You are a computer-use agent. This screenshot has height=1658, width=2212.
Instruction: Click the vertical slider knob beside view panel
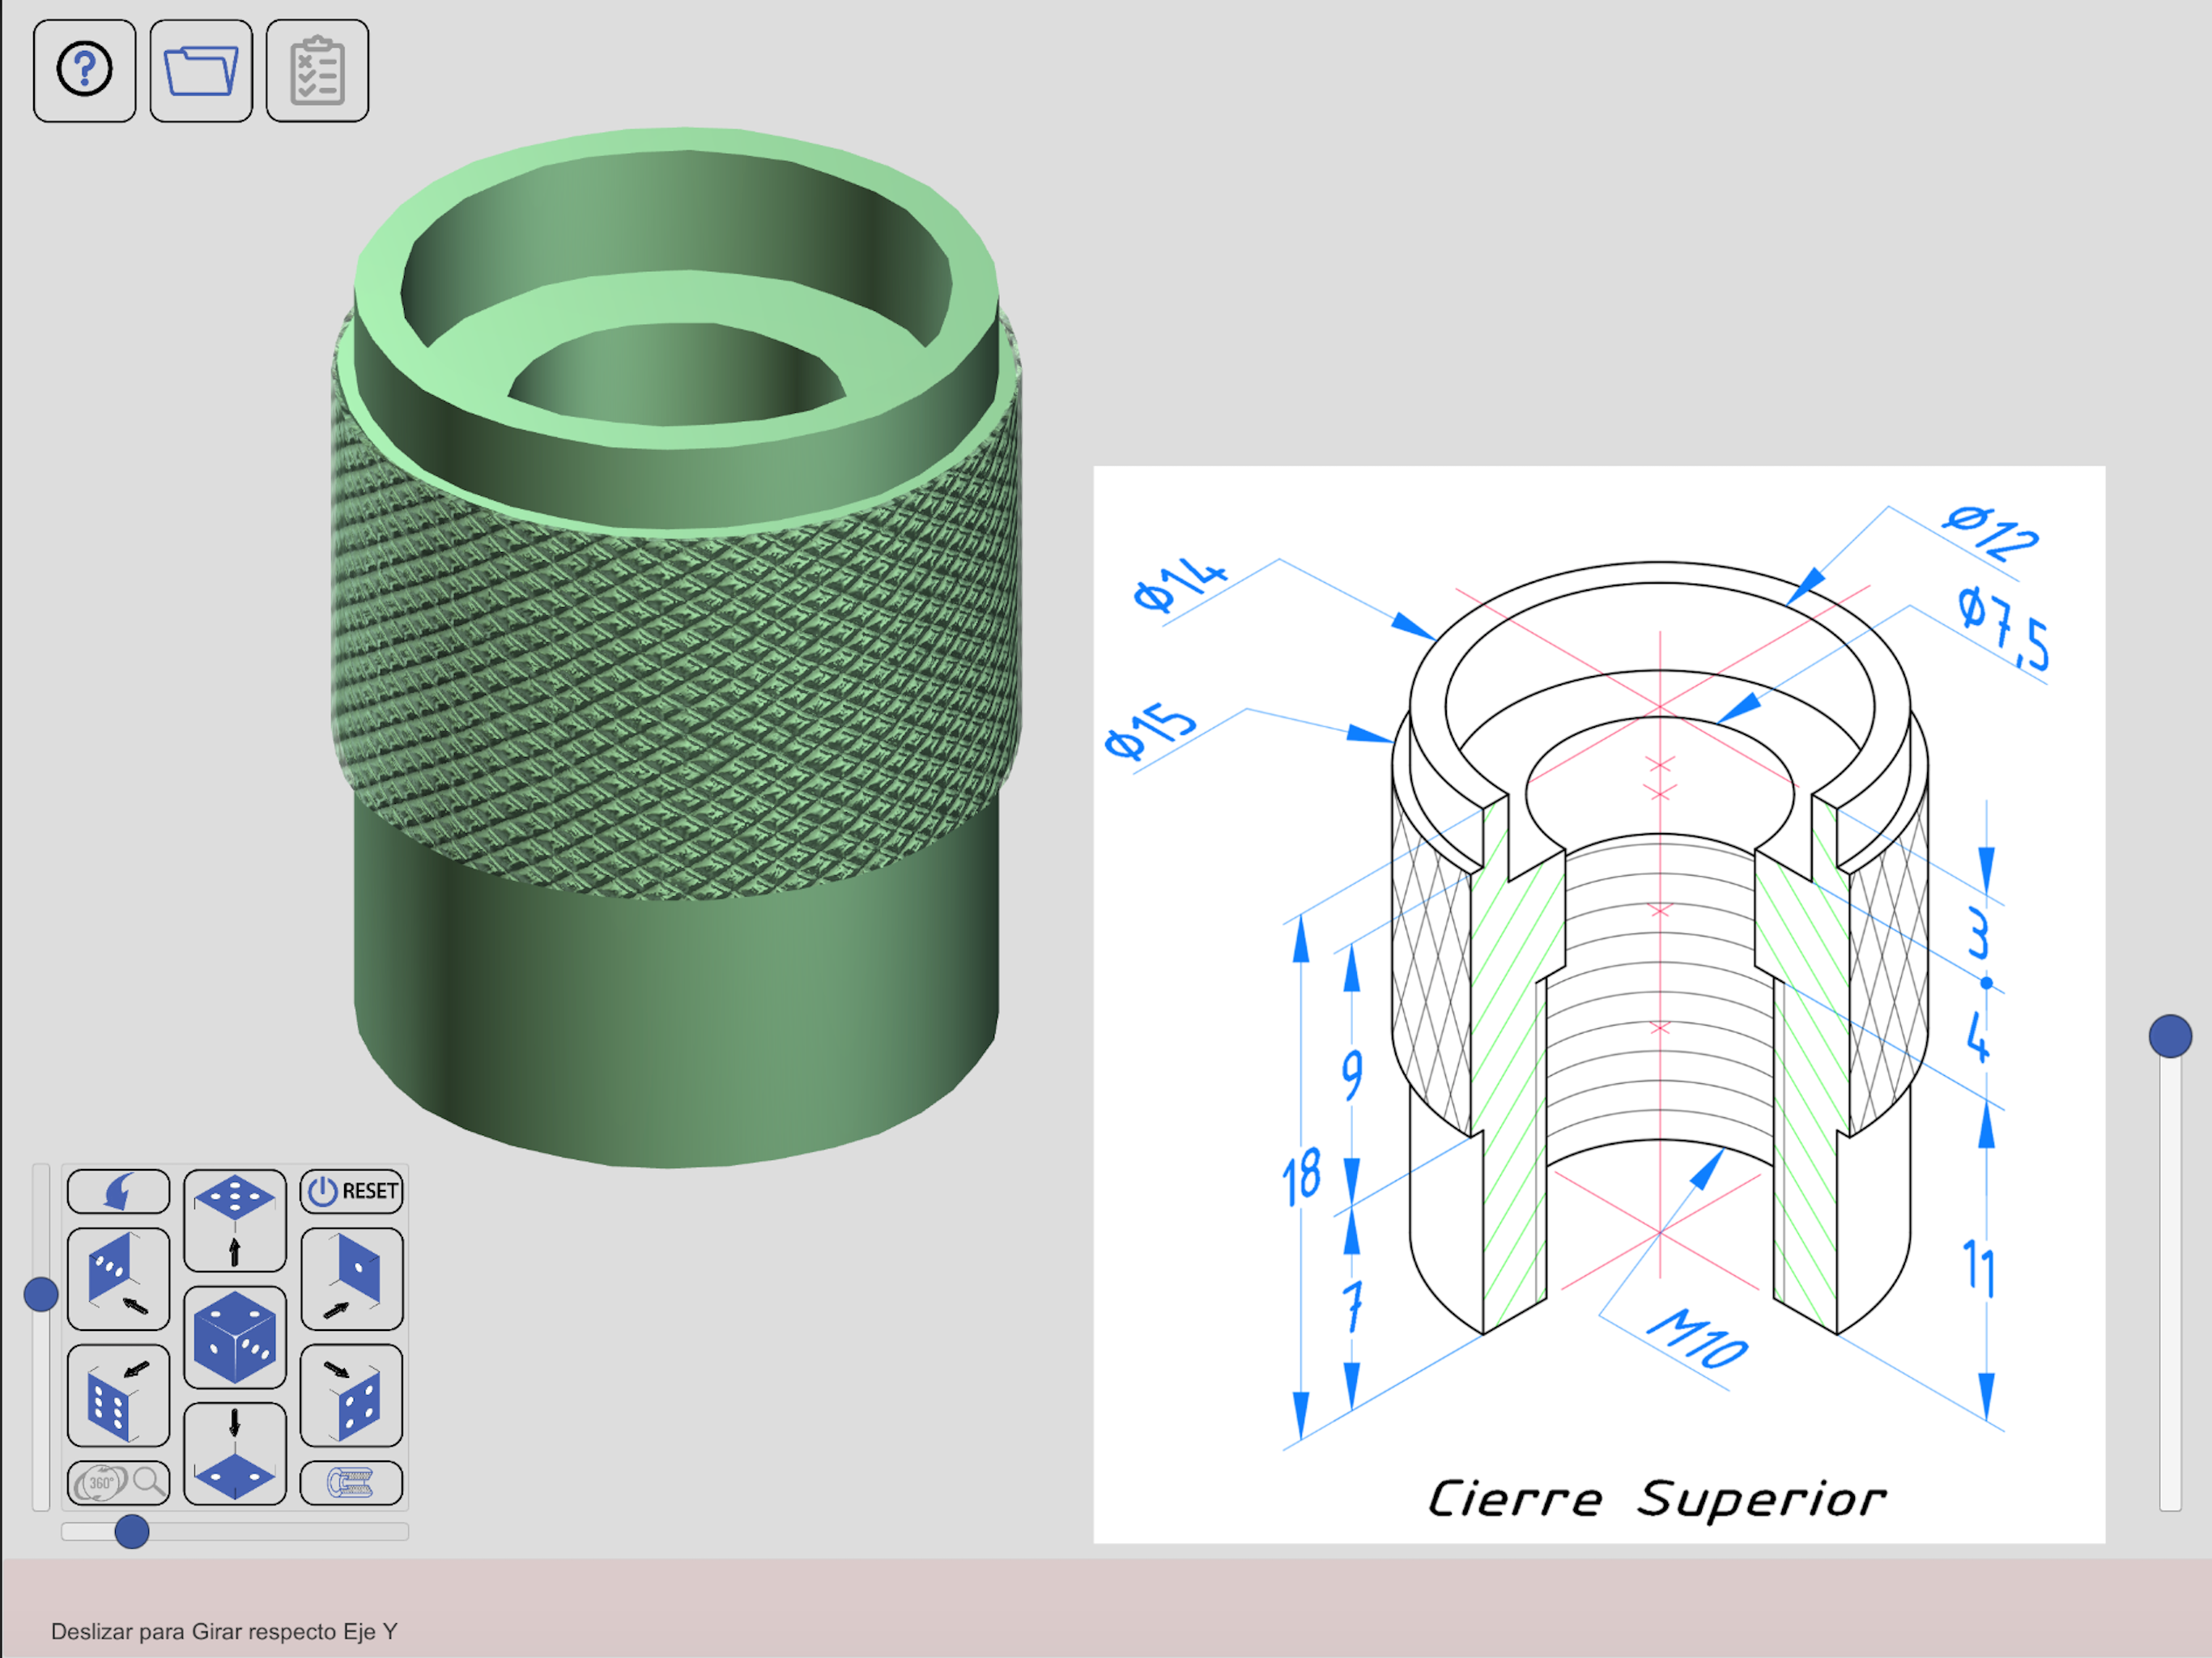tap(41, 1294)
